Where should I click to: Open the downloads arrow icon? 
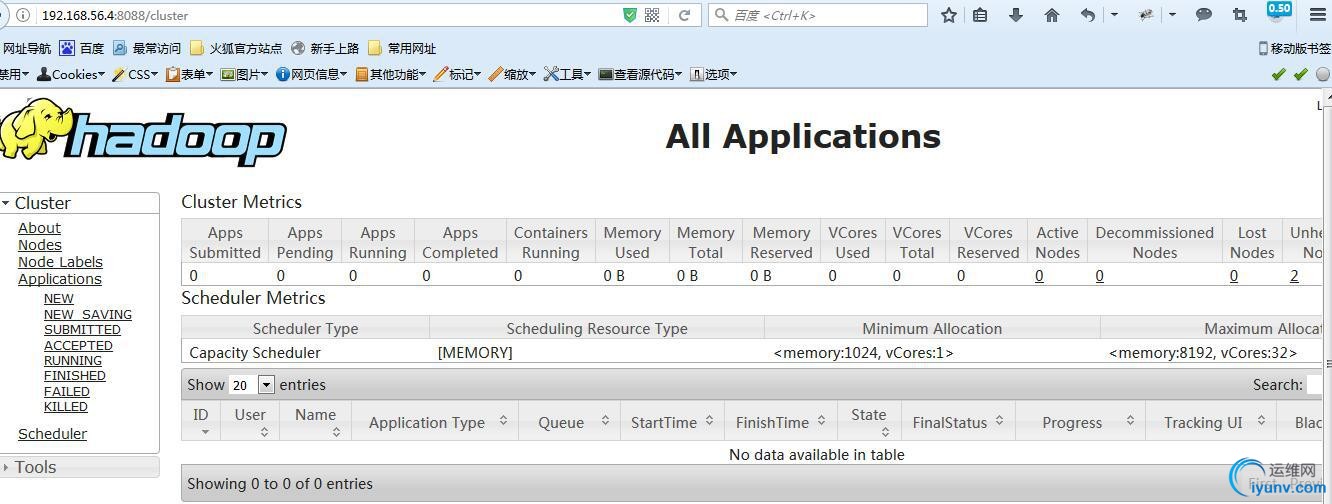(1016, 15)
